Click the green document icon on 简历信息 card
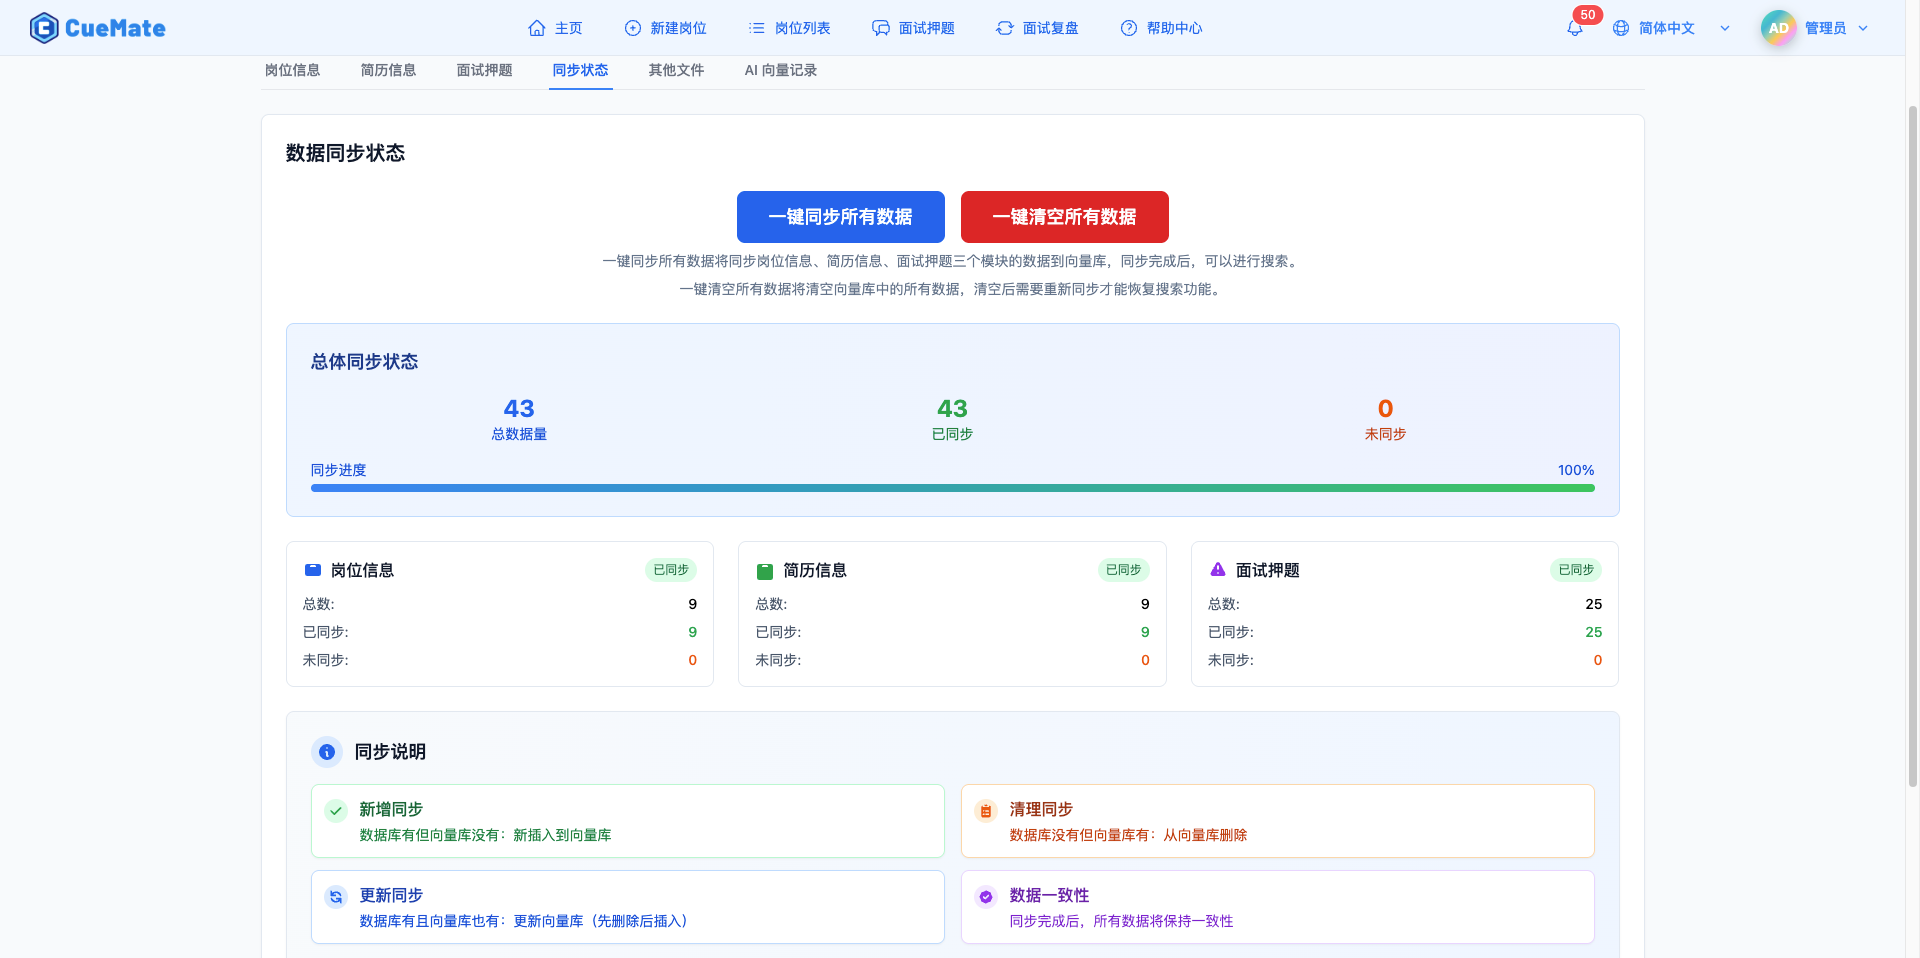Image resolution: width=1920 pixels, height=958 pixels. (765, 569)
